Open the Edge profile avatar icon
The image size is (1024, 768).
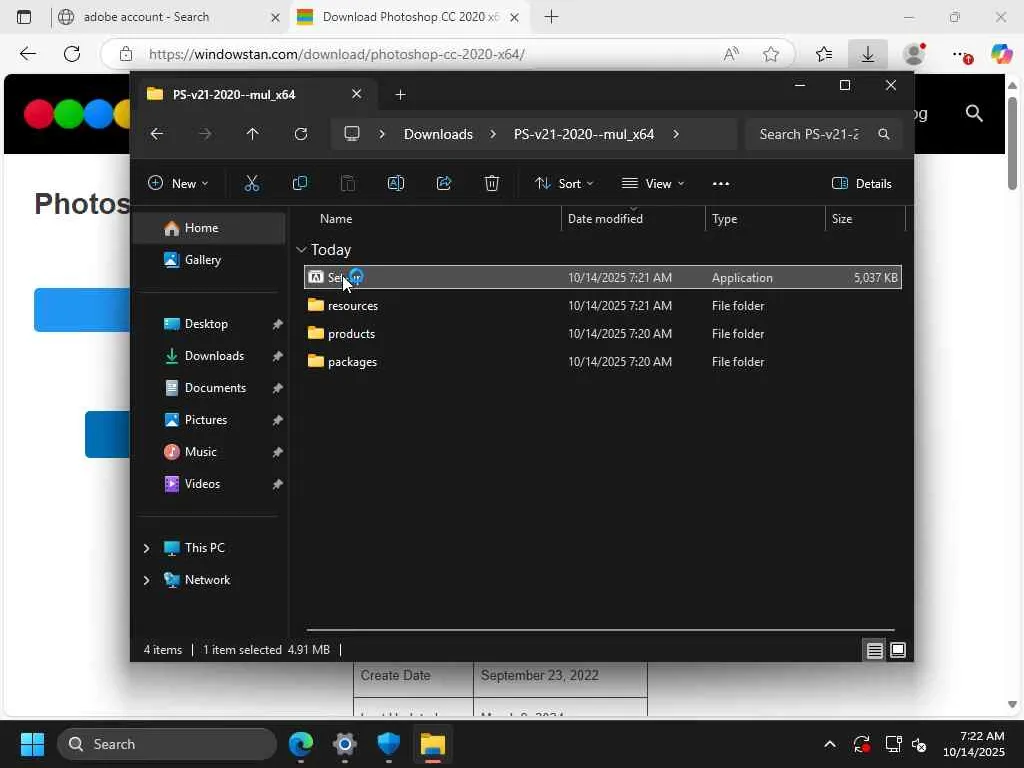[914, 54]
